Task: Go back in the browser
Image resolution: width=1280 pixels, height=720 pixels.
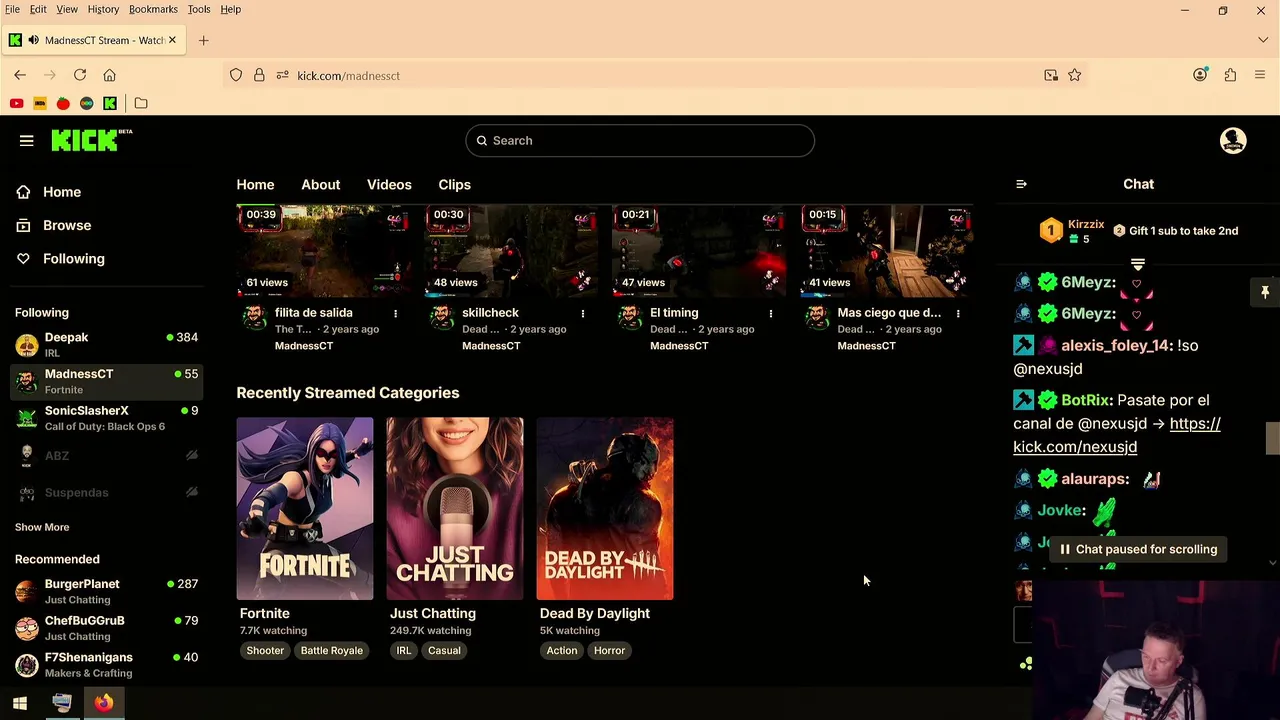Action: [x=20, y=75]
